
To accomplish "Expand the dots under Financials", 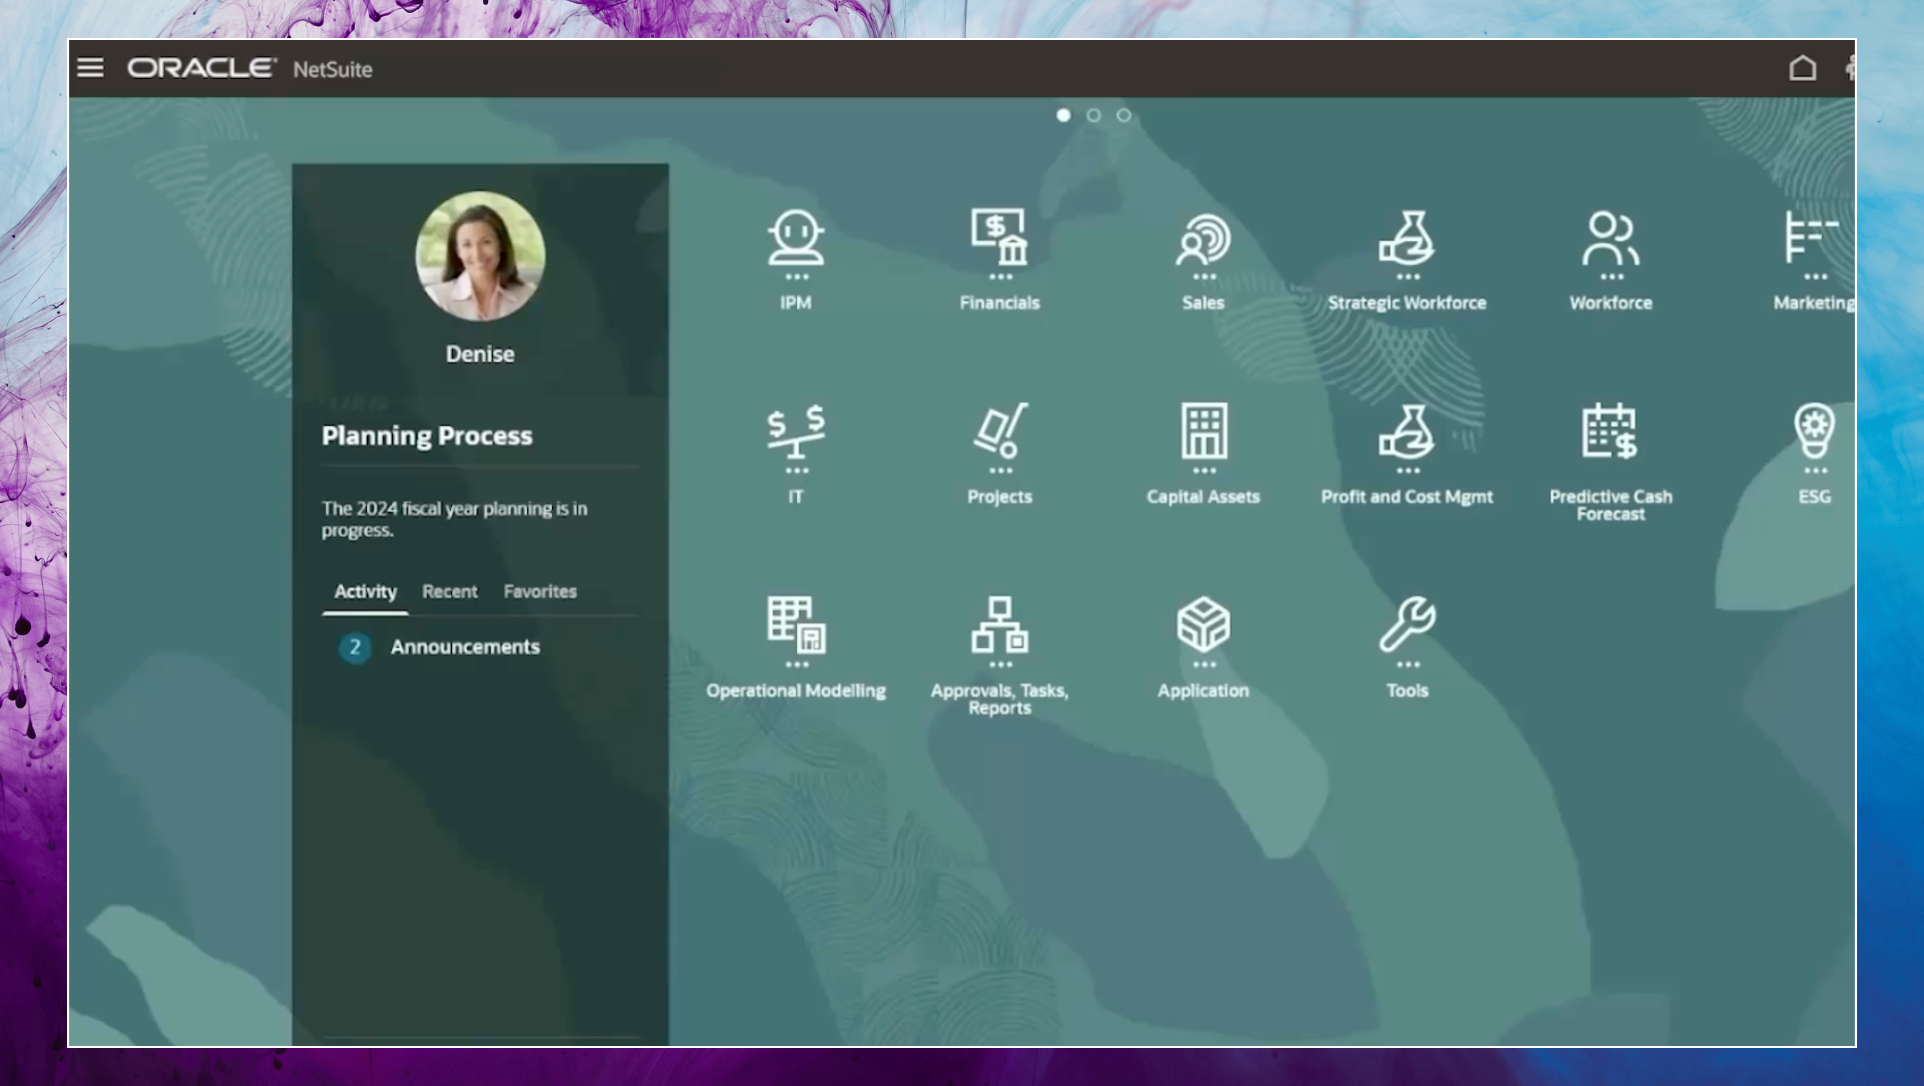I will [1000, 277].
